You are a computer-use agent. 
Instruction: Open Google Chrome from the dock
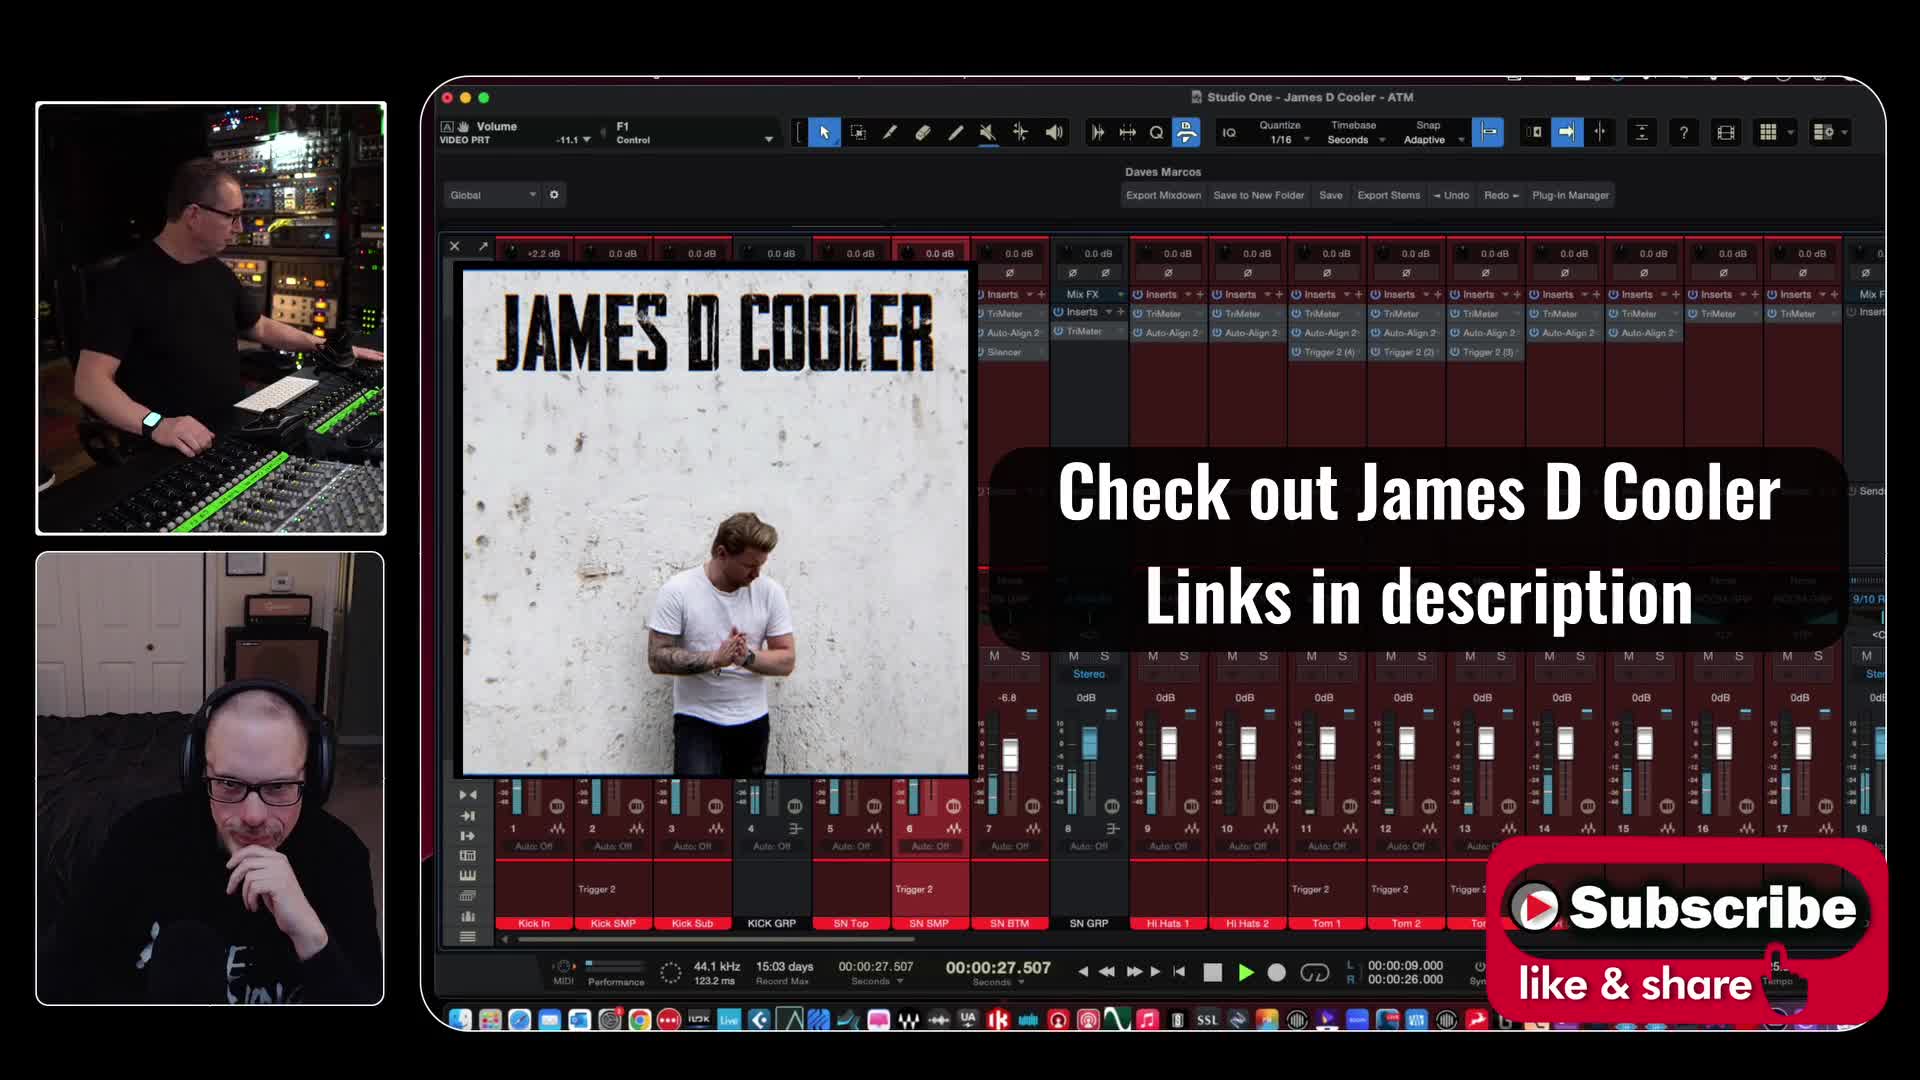[x=639, y=1020]
